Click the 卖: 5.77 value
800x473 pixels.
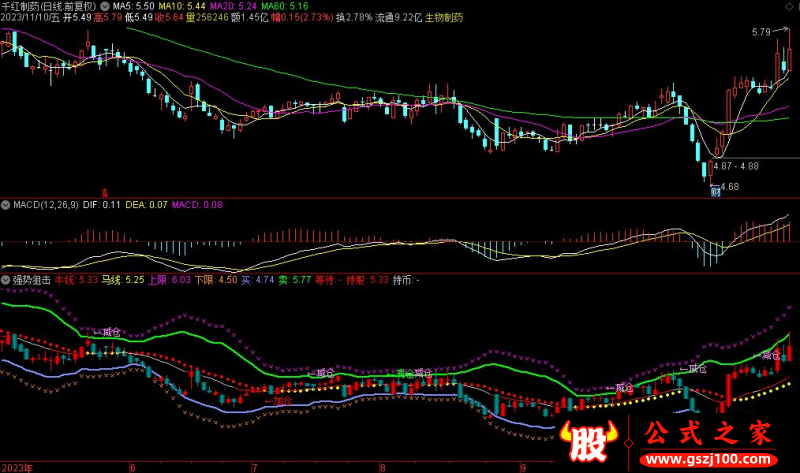click(294, 280)
